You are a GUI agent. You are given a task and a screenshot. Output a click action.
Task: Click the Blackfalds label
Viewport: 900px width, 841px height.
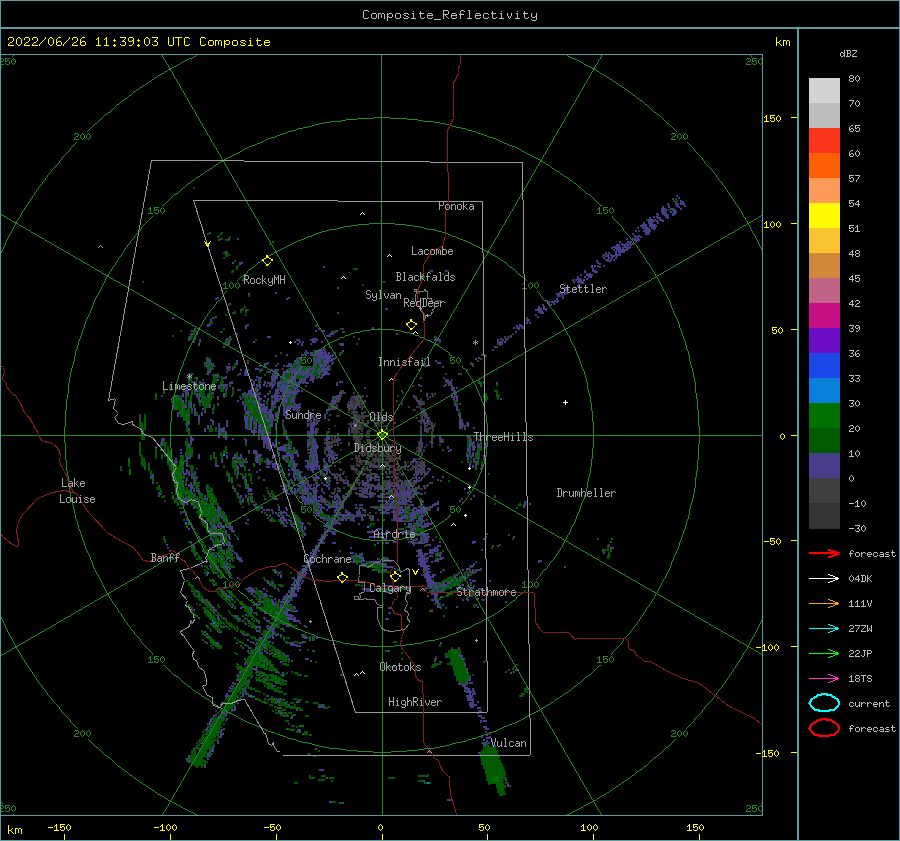(x=425, y=277)
